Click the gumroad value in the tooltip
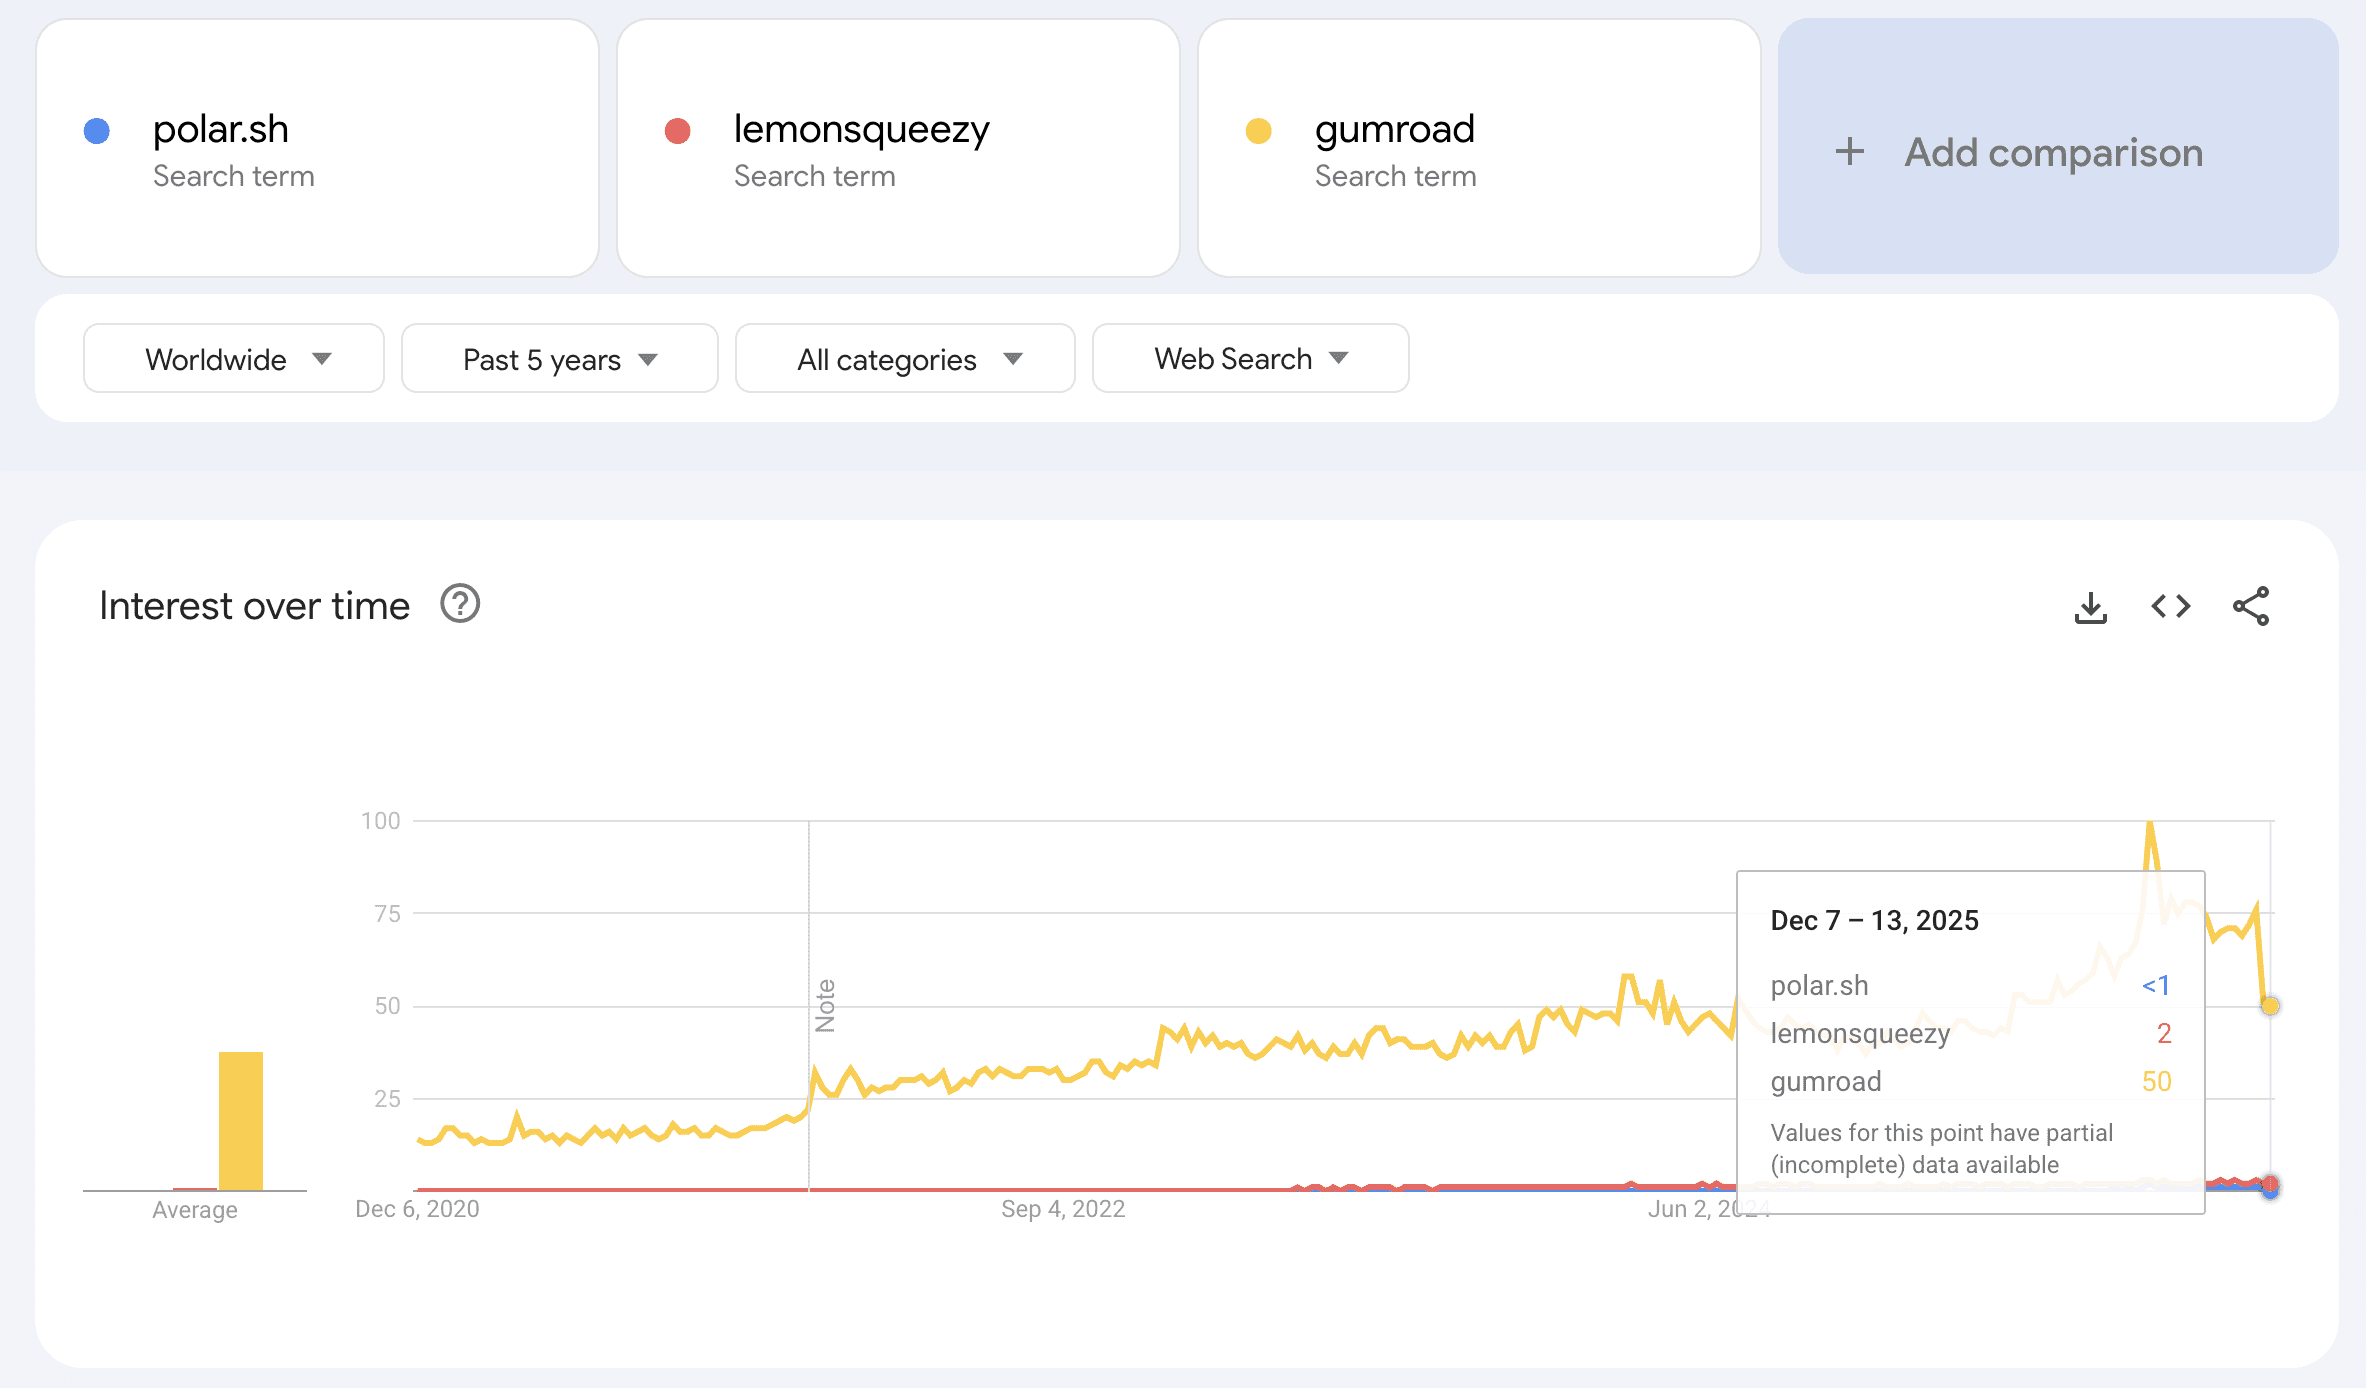The height and width of the screenshot is (1388, 2366). pyautogui.click(x=2153, y=1081)
